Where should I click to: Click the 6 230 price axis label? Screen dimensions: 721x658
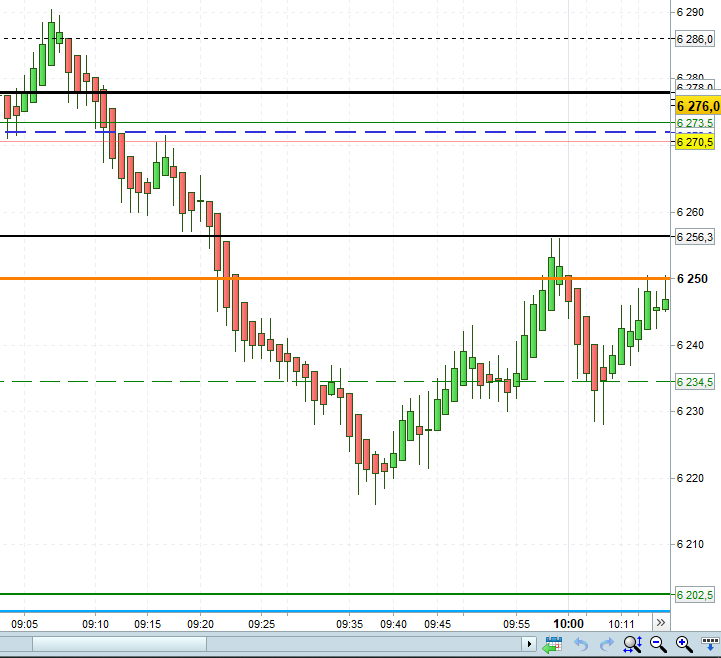pyautogui.click(x=690, y=411)
